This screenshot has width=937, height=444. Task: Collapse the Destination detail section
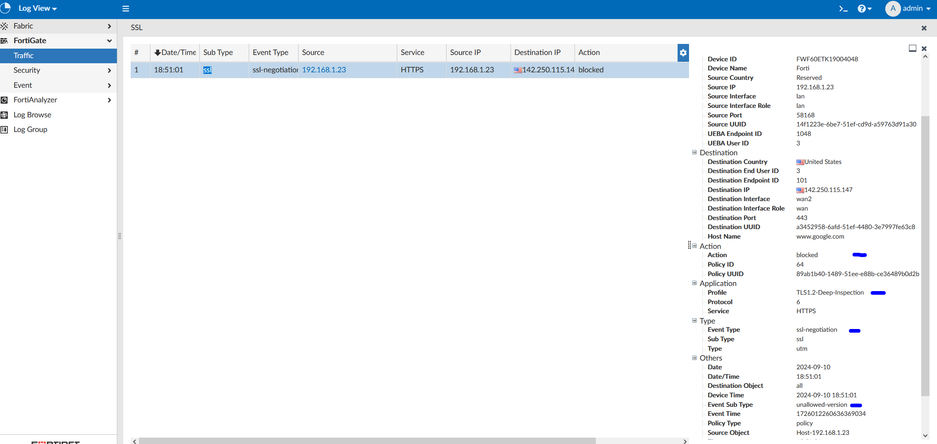click(x=694, y=152)
